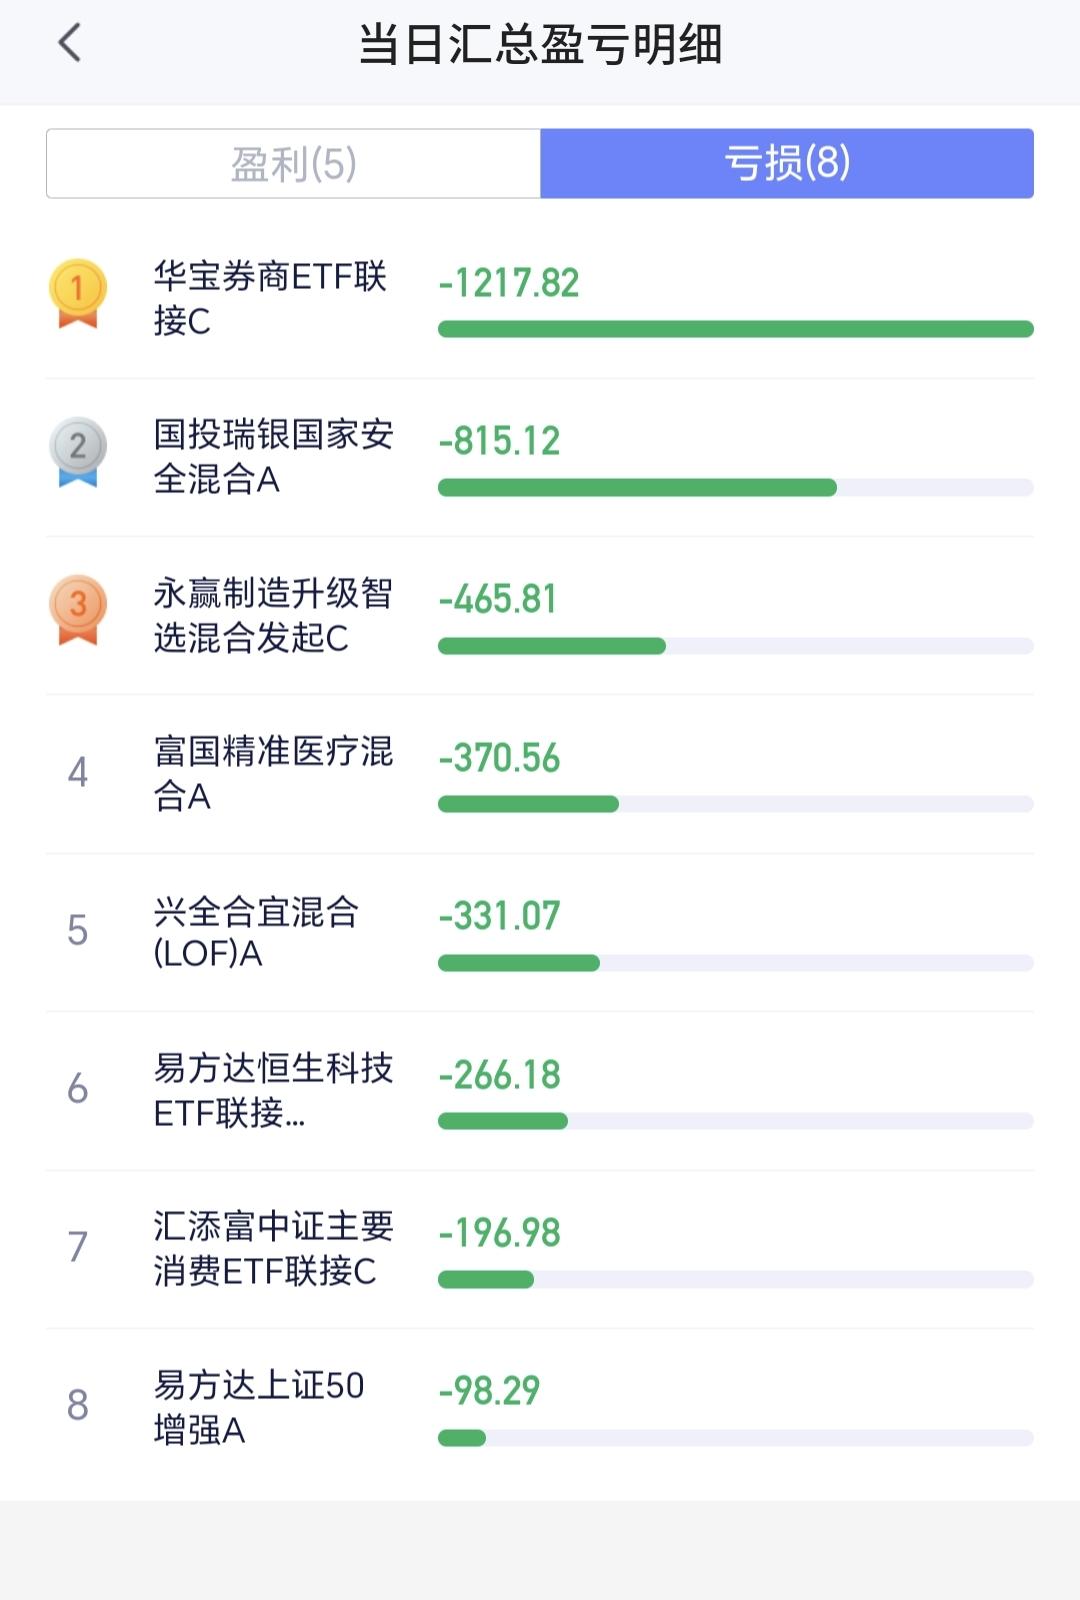Viewport: 1080px width, 1600px height.
Task: Click the rank number 8 label
Action: (77, 1405)
